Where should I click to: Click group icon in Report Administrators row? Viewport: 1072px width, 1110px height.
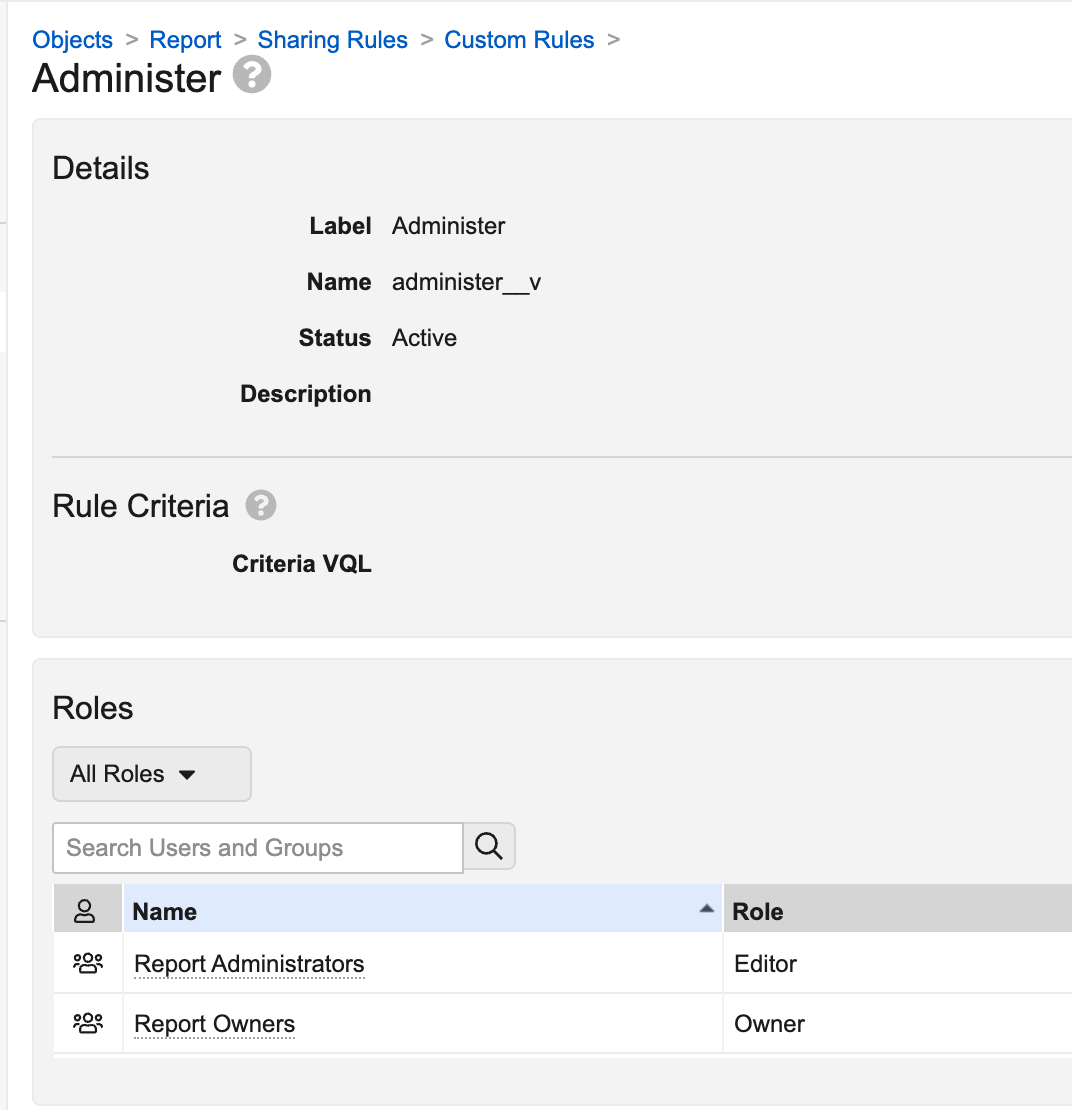coord(88,964)
